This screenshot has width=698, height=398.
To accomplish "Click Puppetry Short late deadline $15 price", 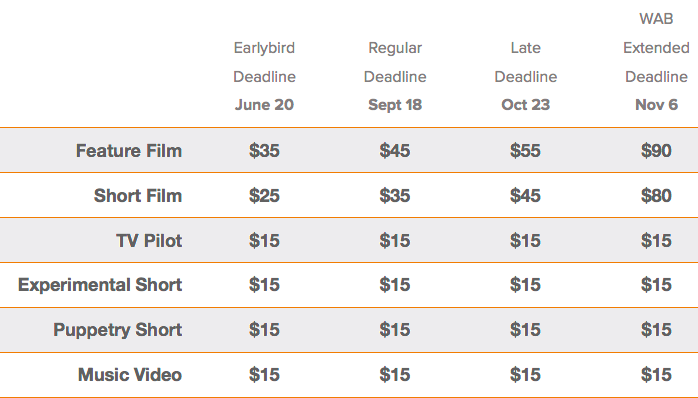I will tap(526, 330).
